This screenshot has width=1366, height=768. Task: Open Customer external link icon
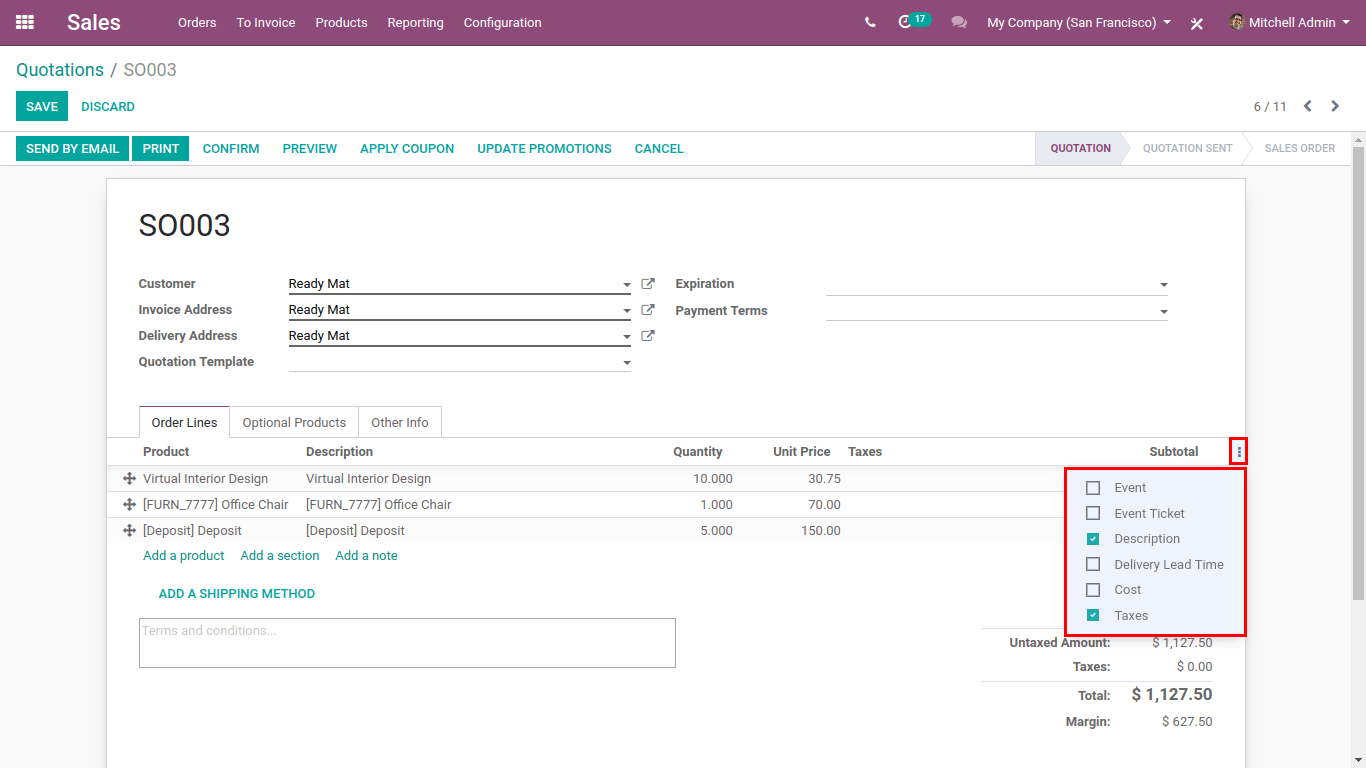648,284
